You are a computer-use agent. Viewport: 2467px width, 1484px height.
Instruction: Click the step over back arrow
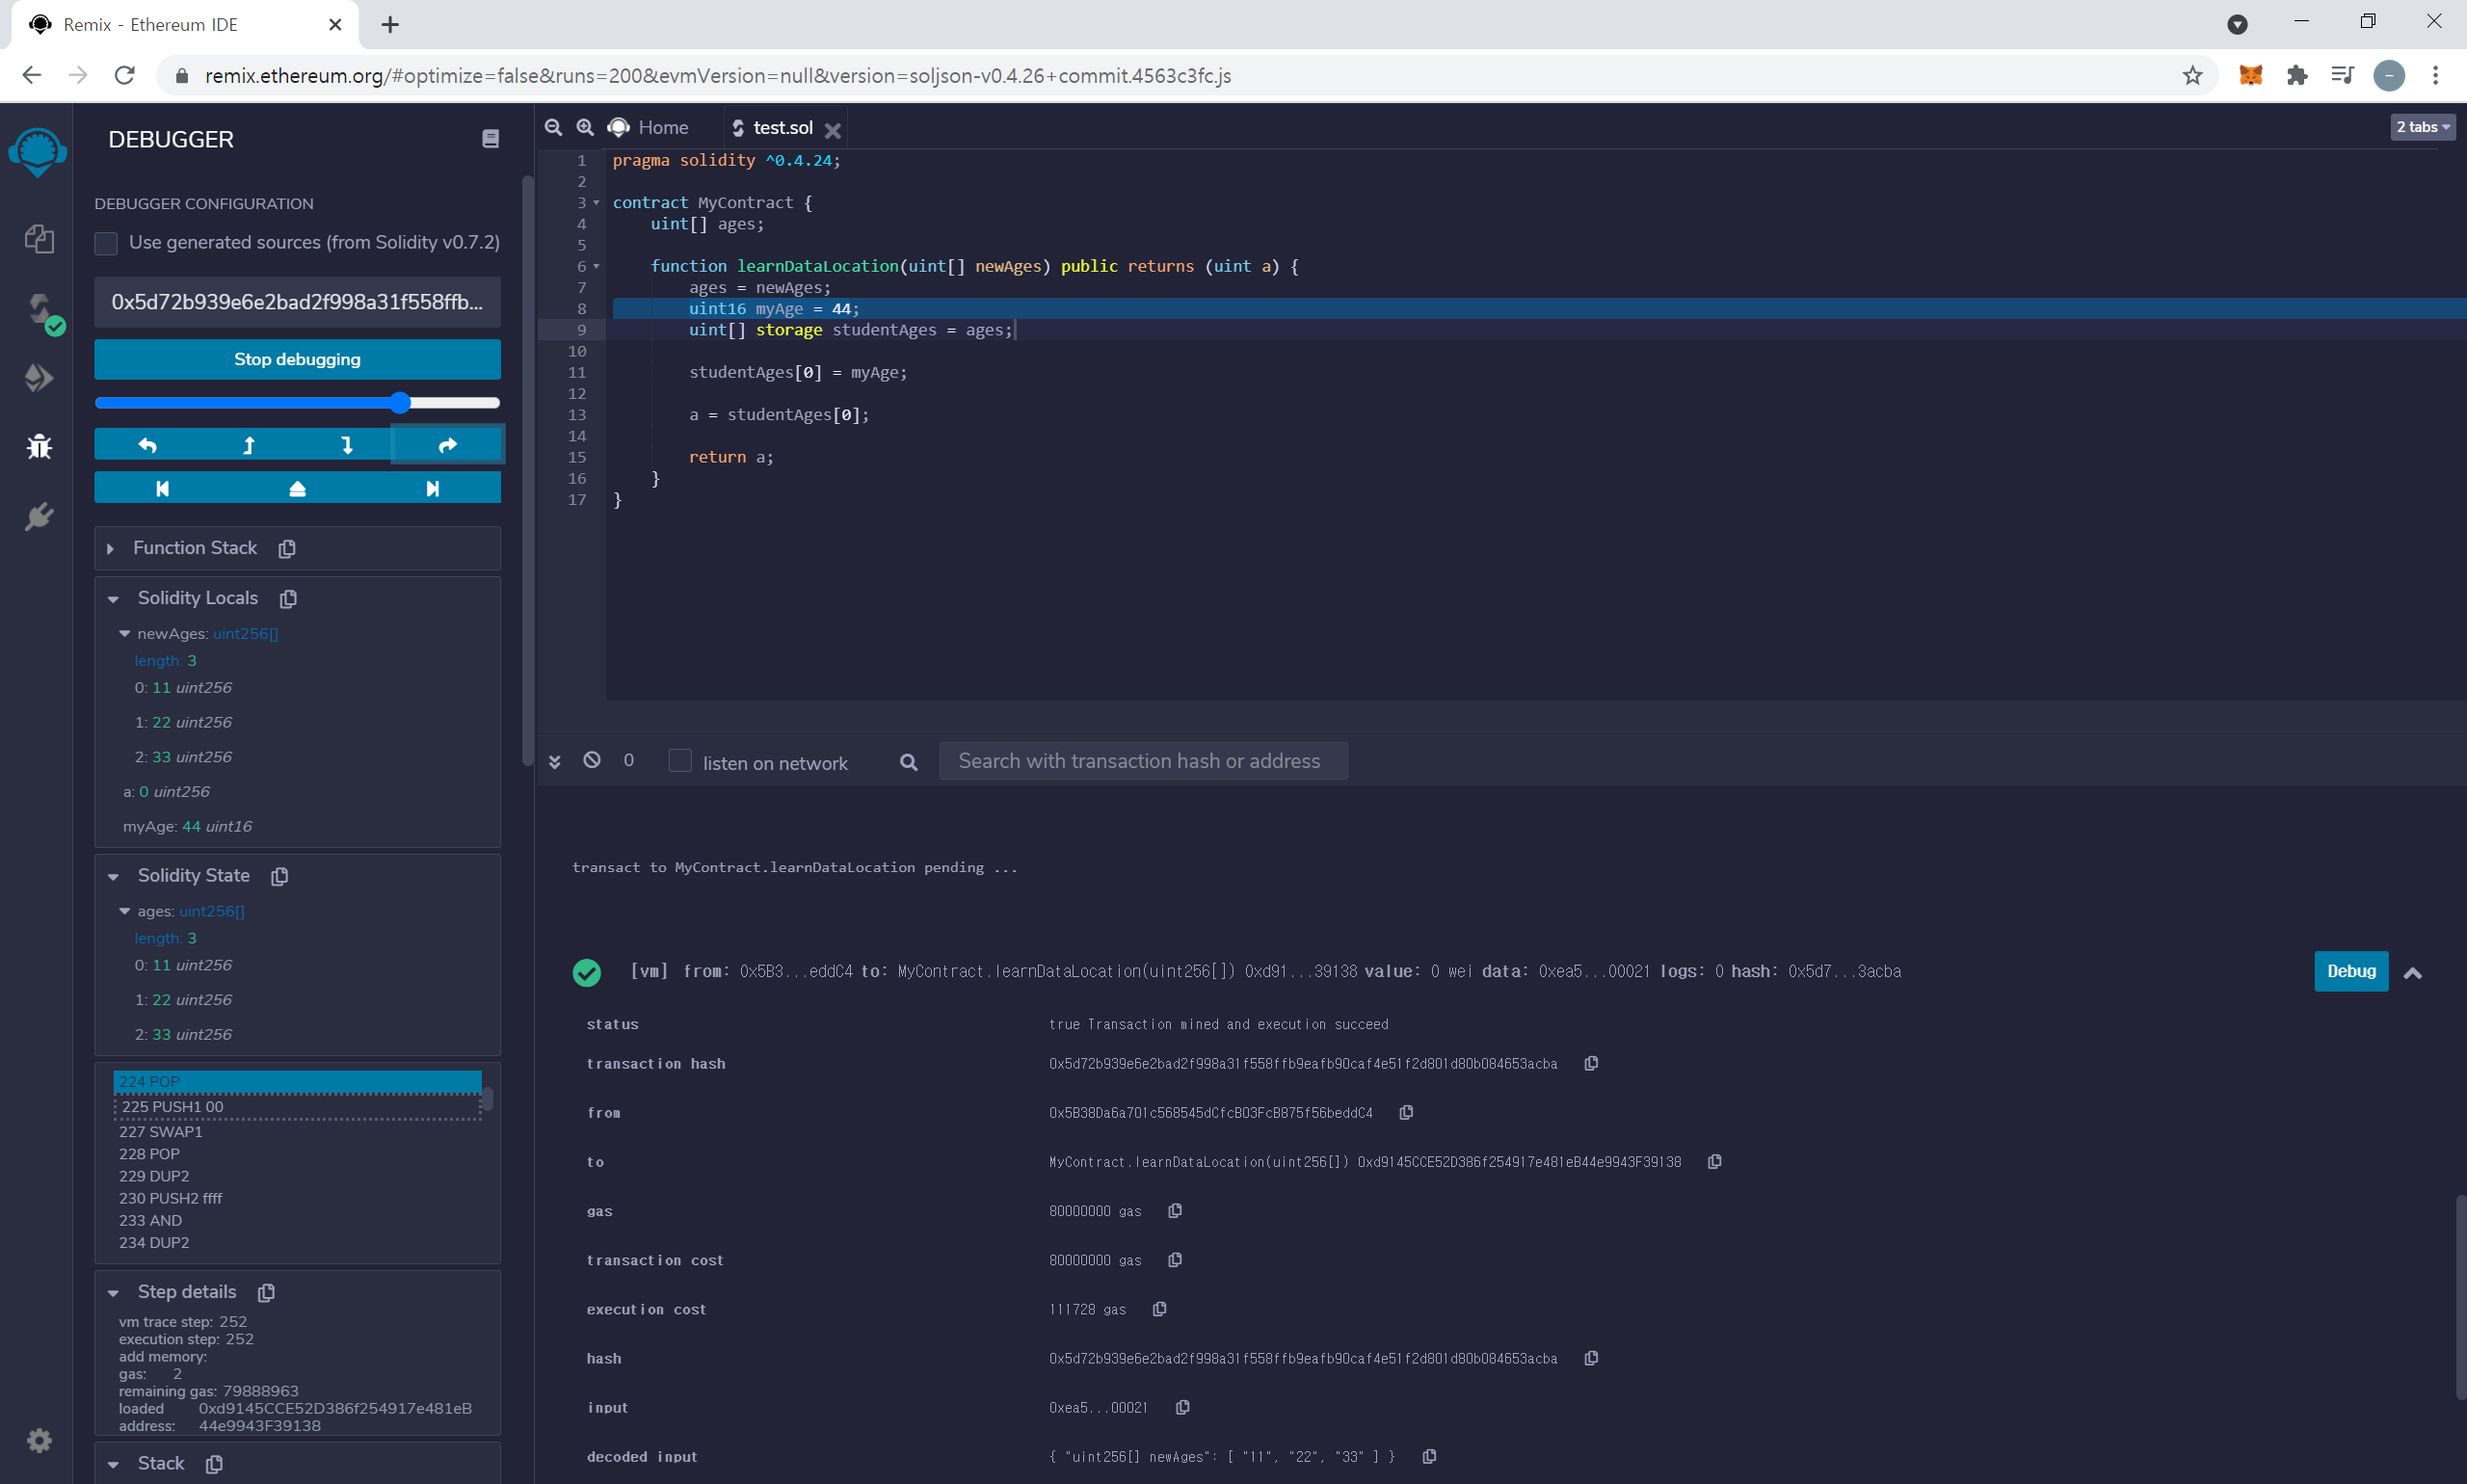pos(148,445)
